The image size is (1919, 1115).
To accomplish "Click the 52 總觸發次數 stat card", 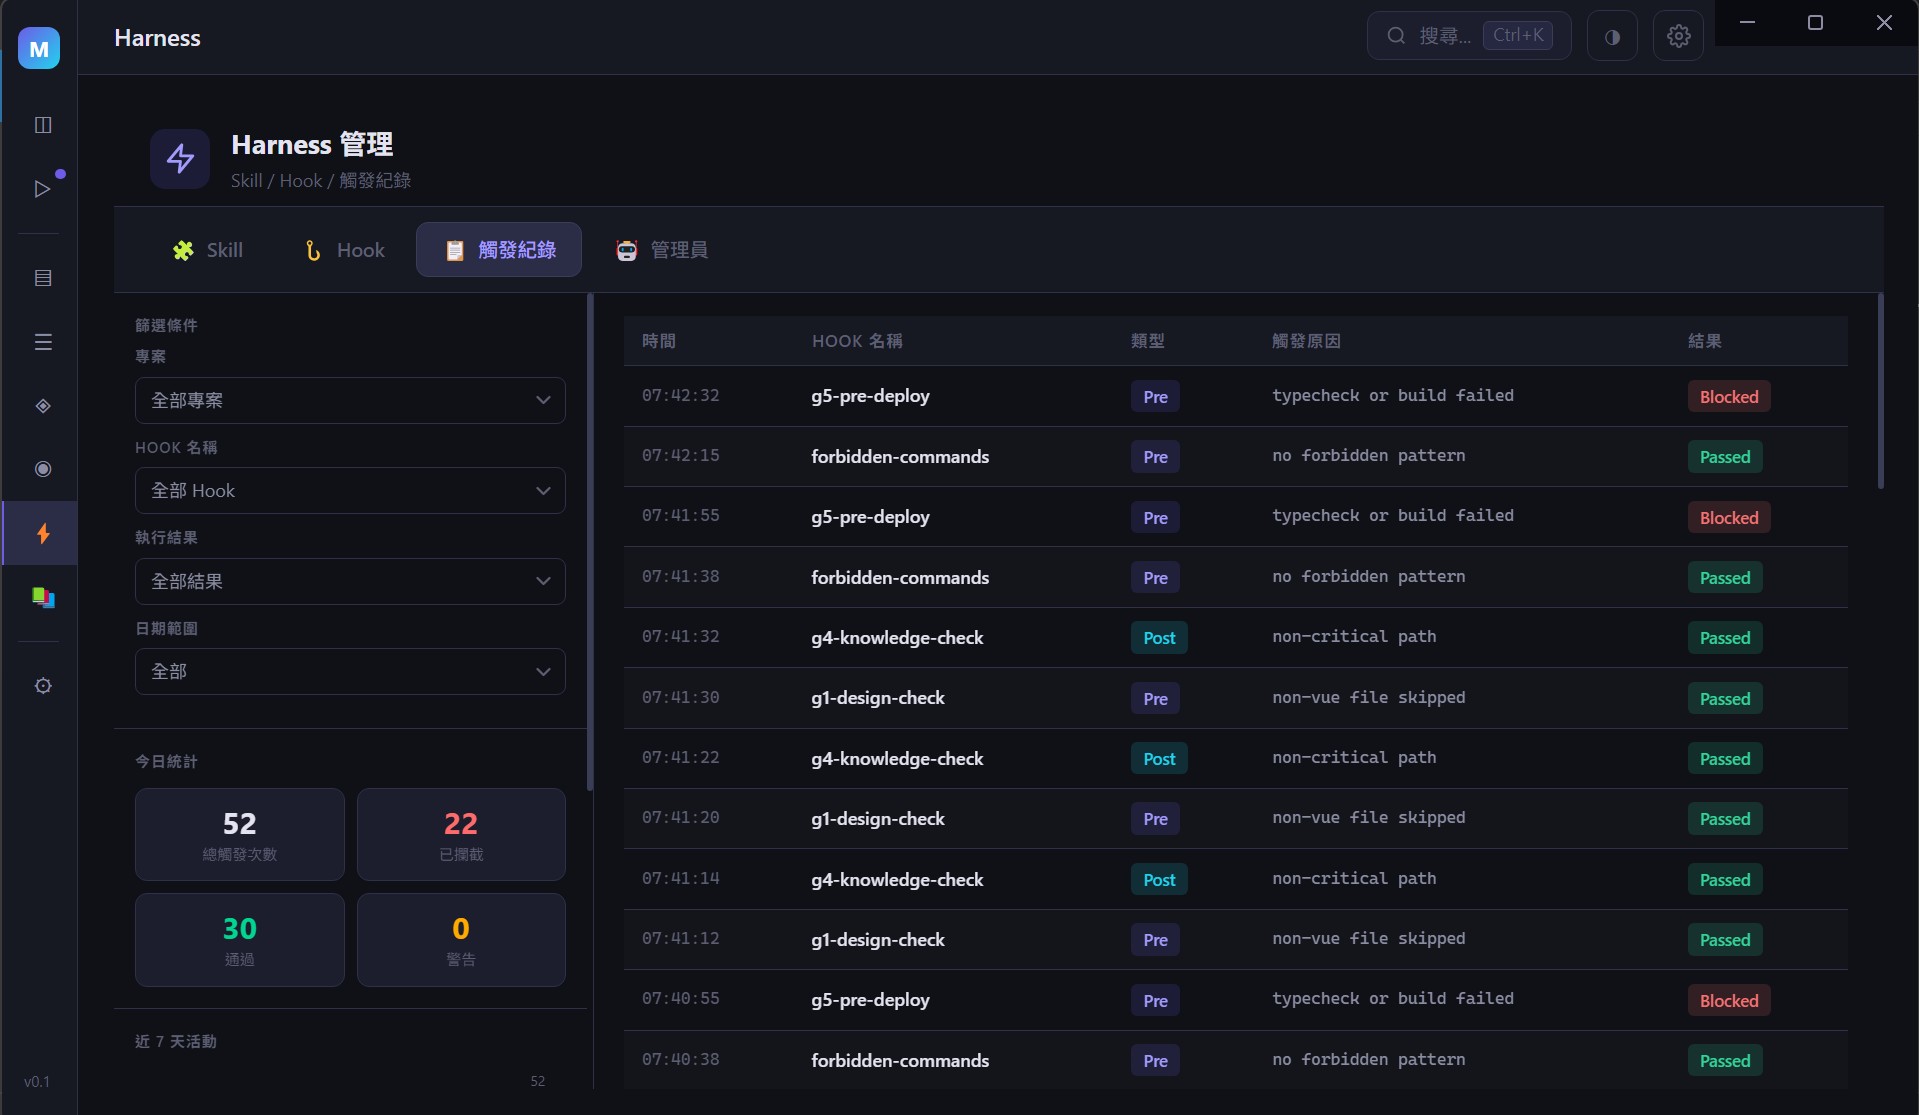I will [x=240, y=834].
